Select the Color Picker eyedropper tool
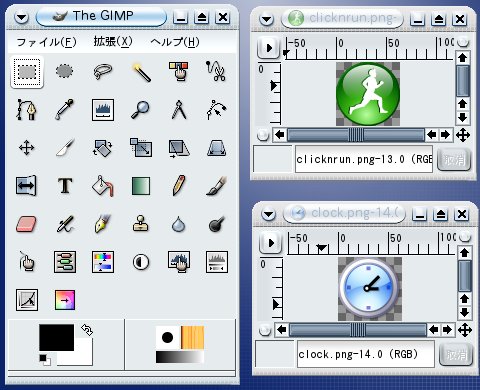 65,110
